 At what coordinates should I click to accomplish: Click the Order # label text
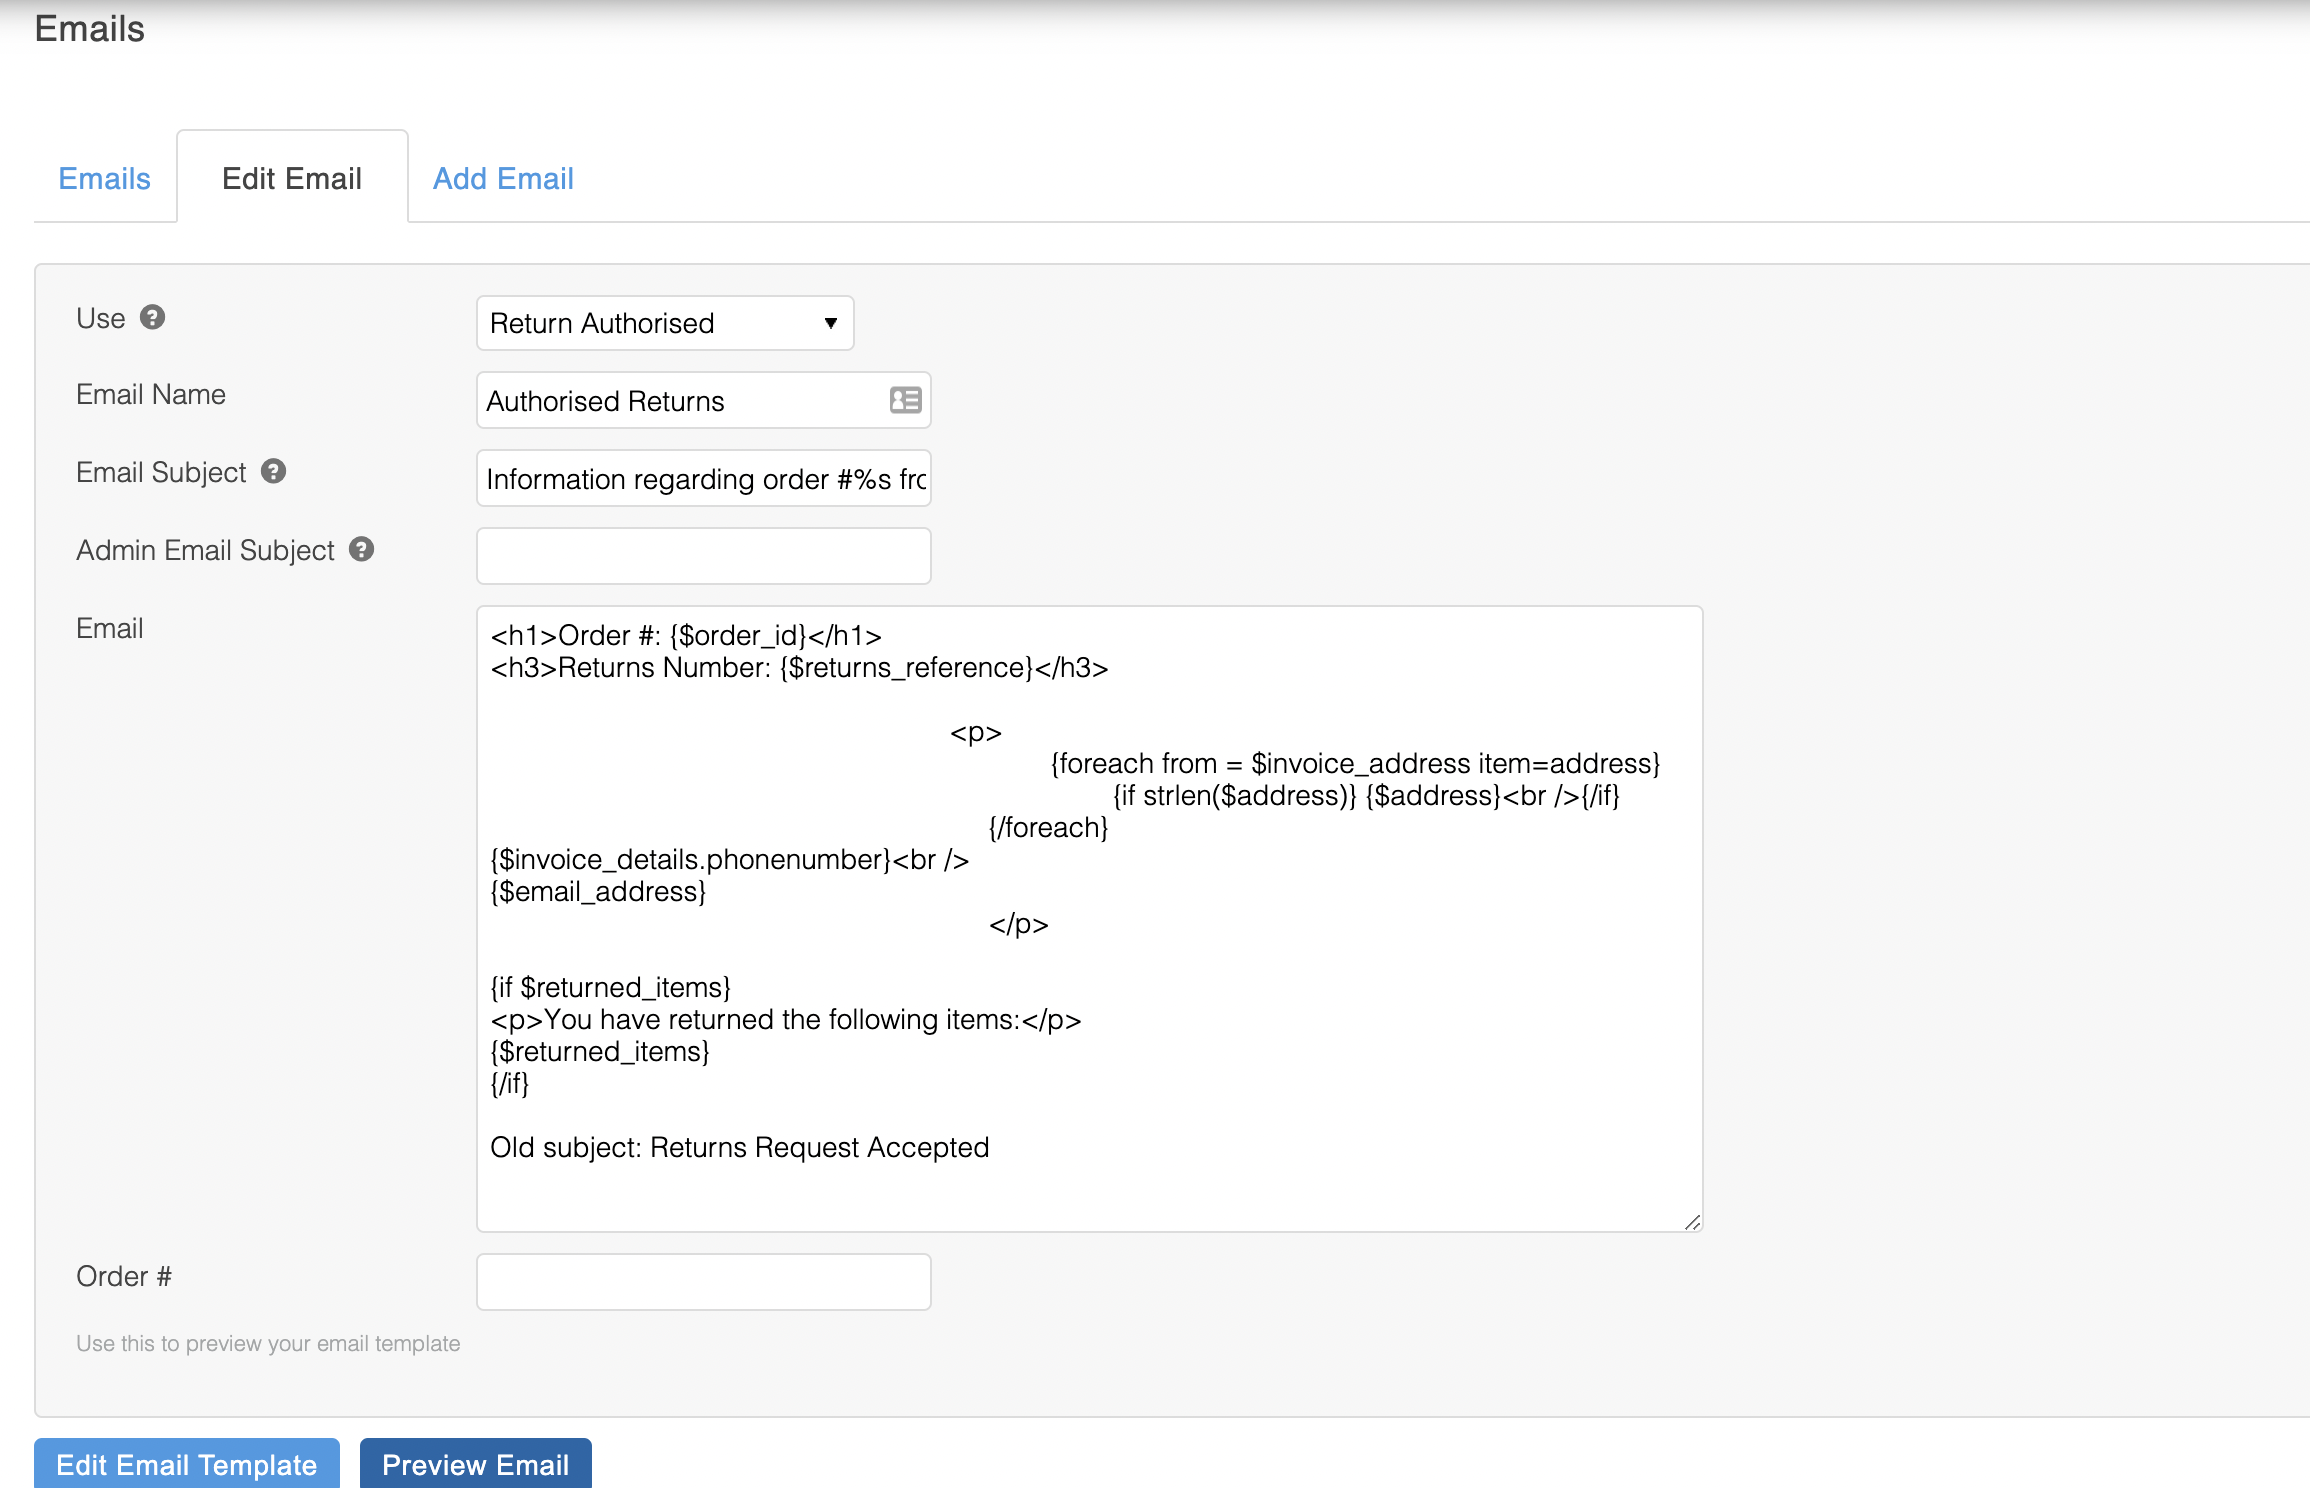pyautogui.click(x=124, y=1277)
